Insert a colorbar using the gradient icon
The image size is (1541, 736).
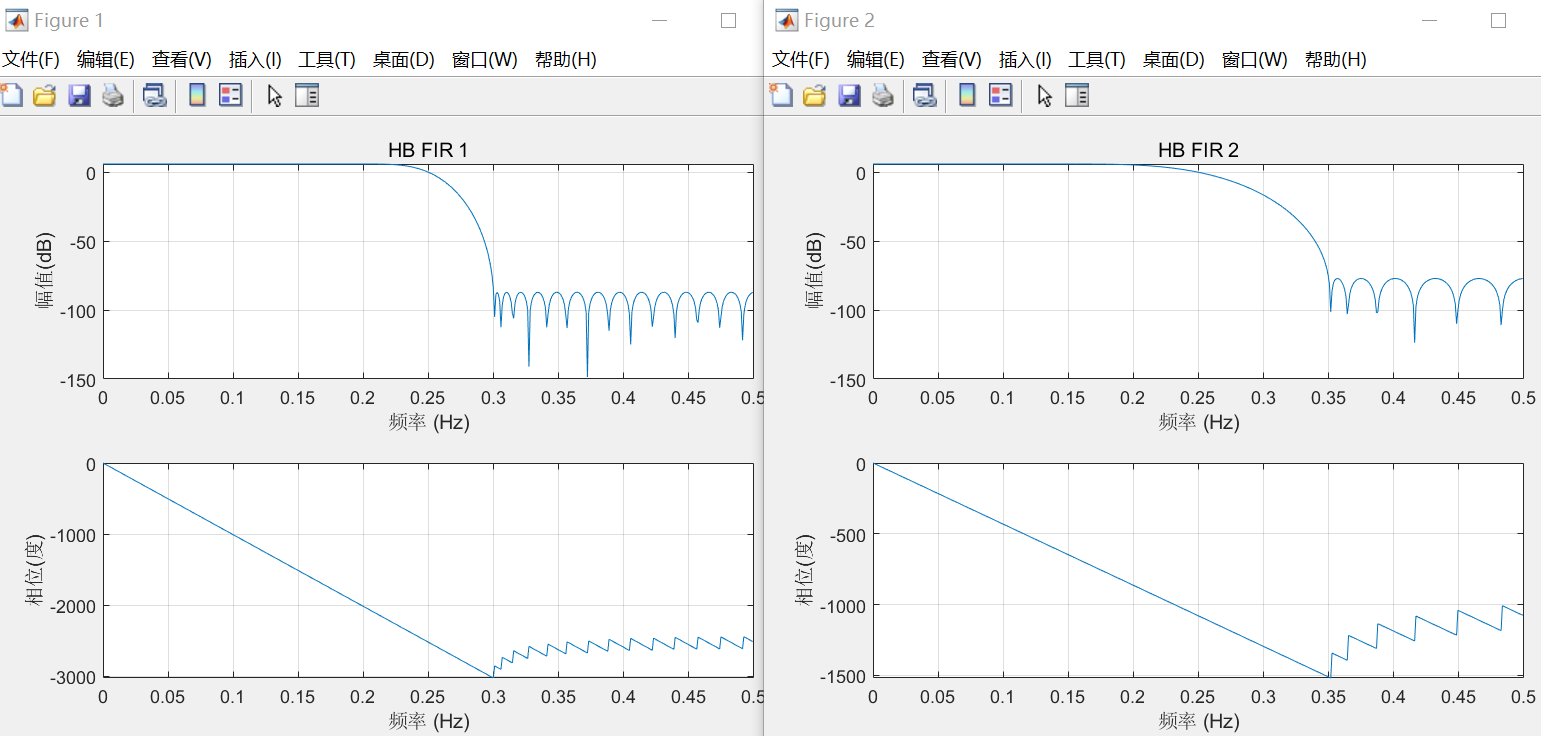click(x=196, y=95)
